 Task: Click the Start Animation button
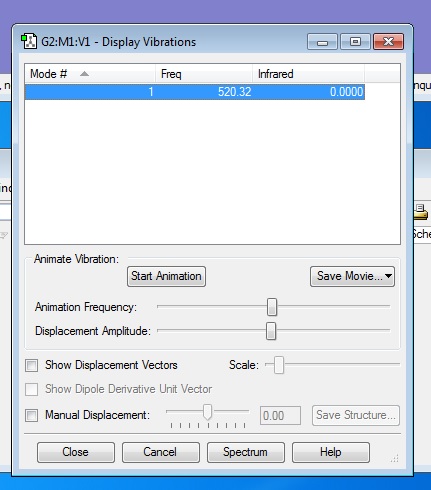pyautogui.click(x=166, y=276)
